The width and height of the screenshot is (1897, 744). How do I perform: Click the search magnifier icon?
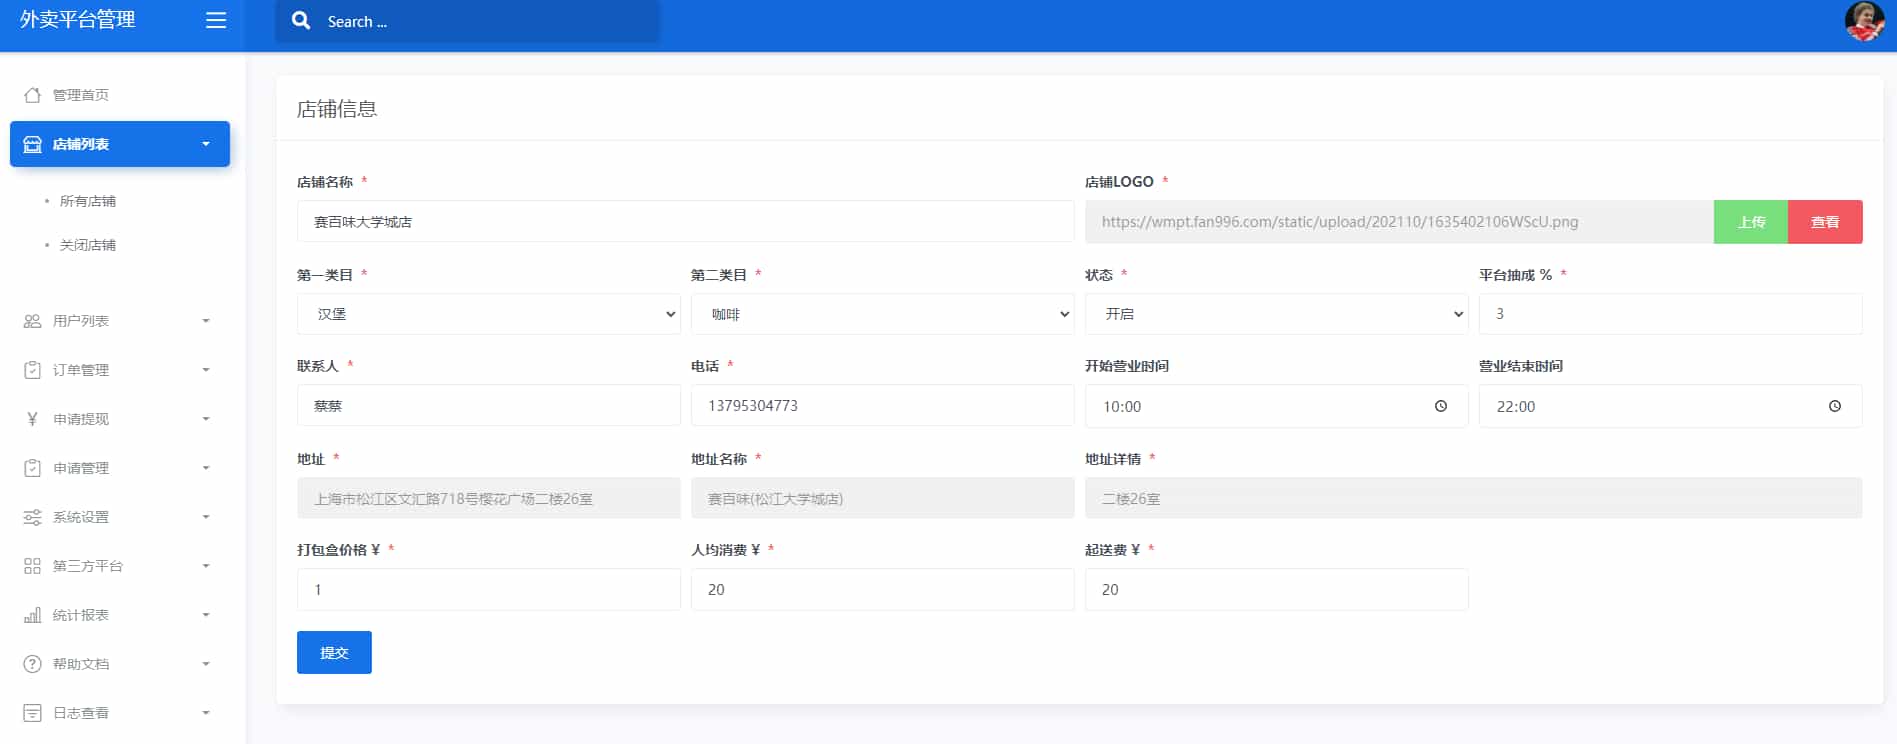[301, 21]
